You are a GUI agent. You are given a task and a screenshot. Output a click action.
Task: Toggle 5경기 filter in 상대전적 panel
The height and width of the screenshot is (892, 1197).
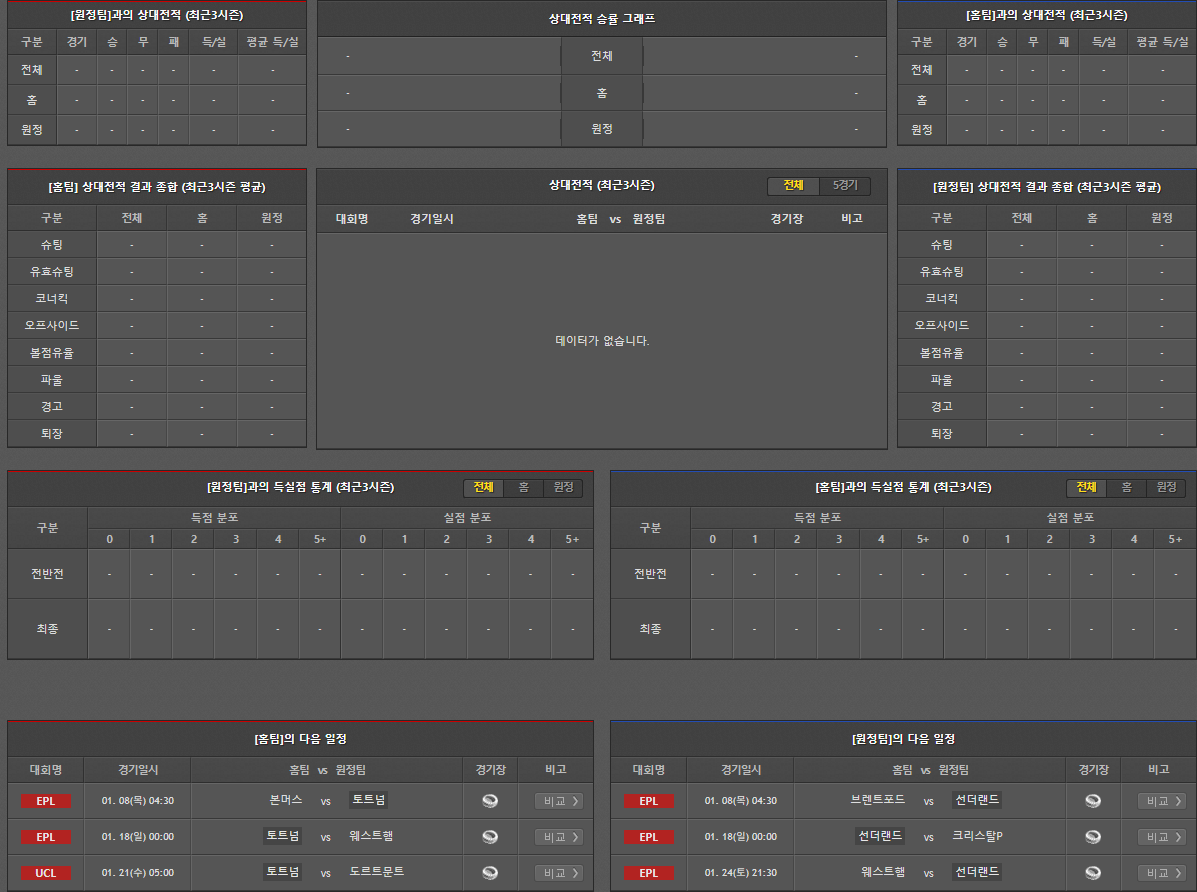[x=845, y=186]
